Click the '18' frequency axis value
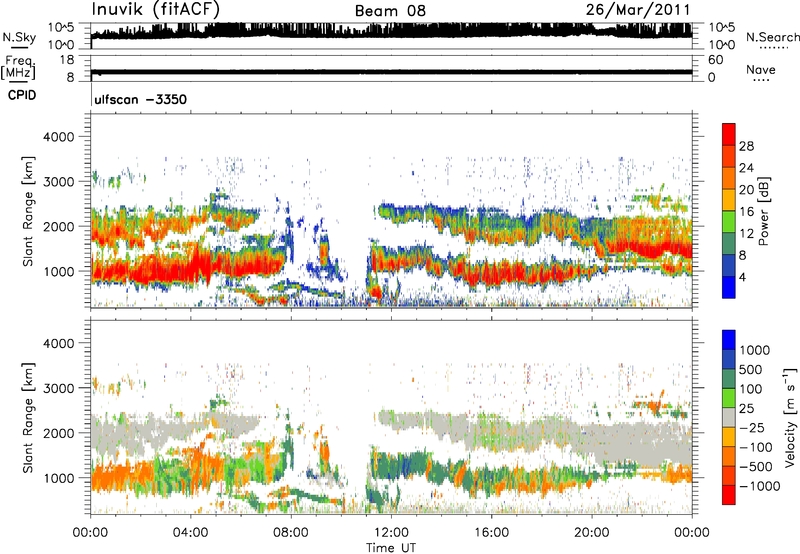The width and height of the screenshot is (800, 554). 66,60
